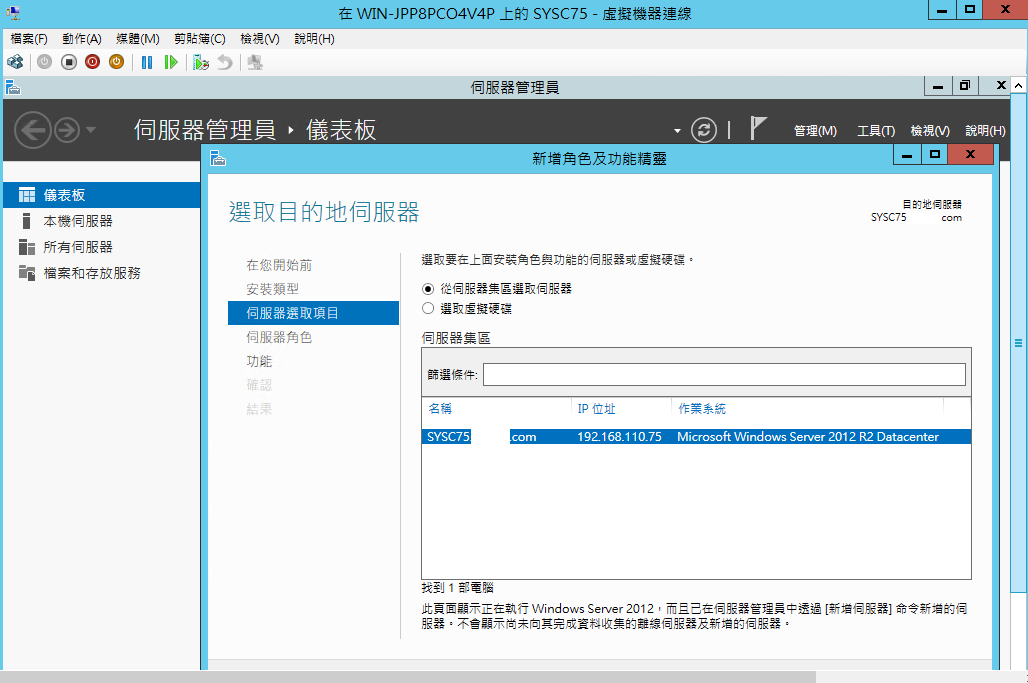The width and height of the screenshot is (1028, 683).
Task: Open the 檢視(V) menu in Server Manager
Action: point(930,131)
